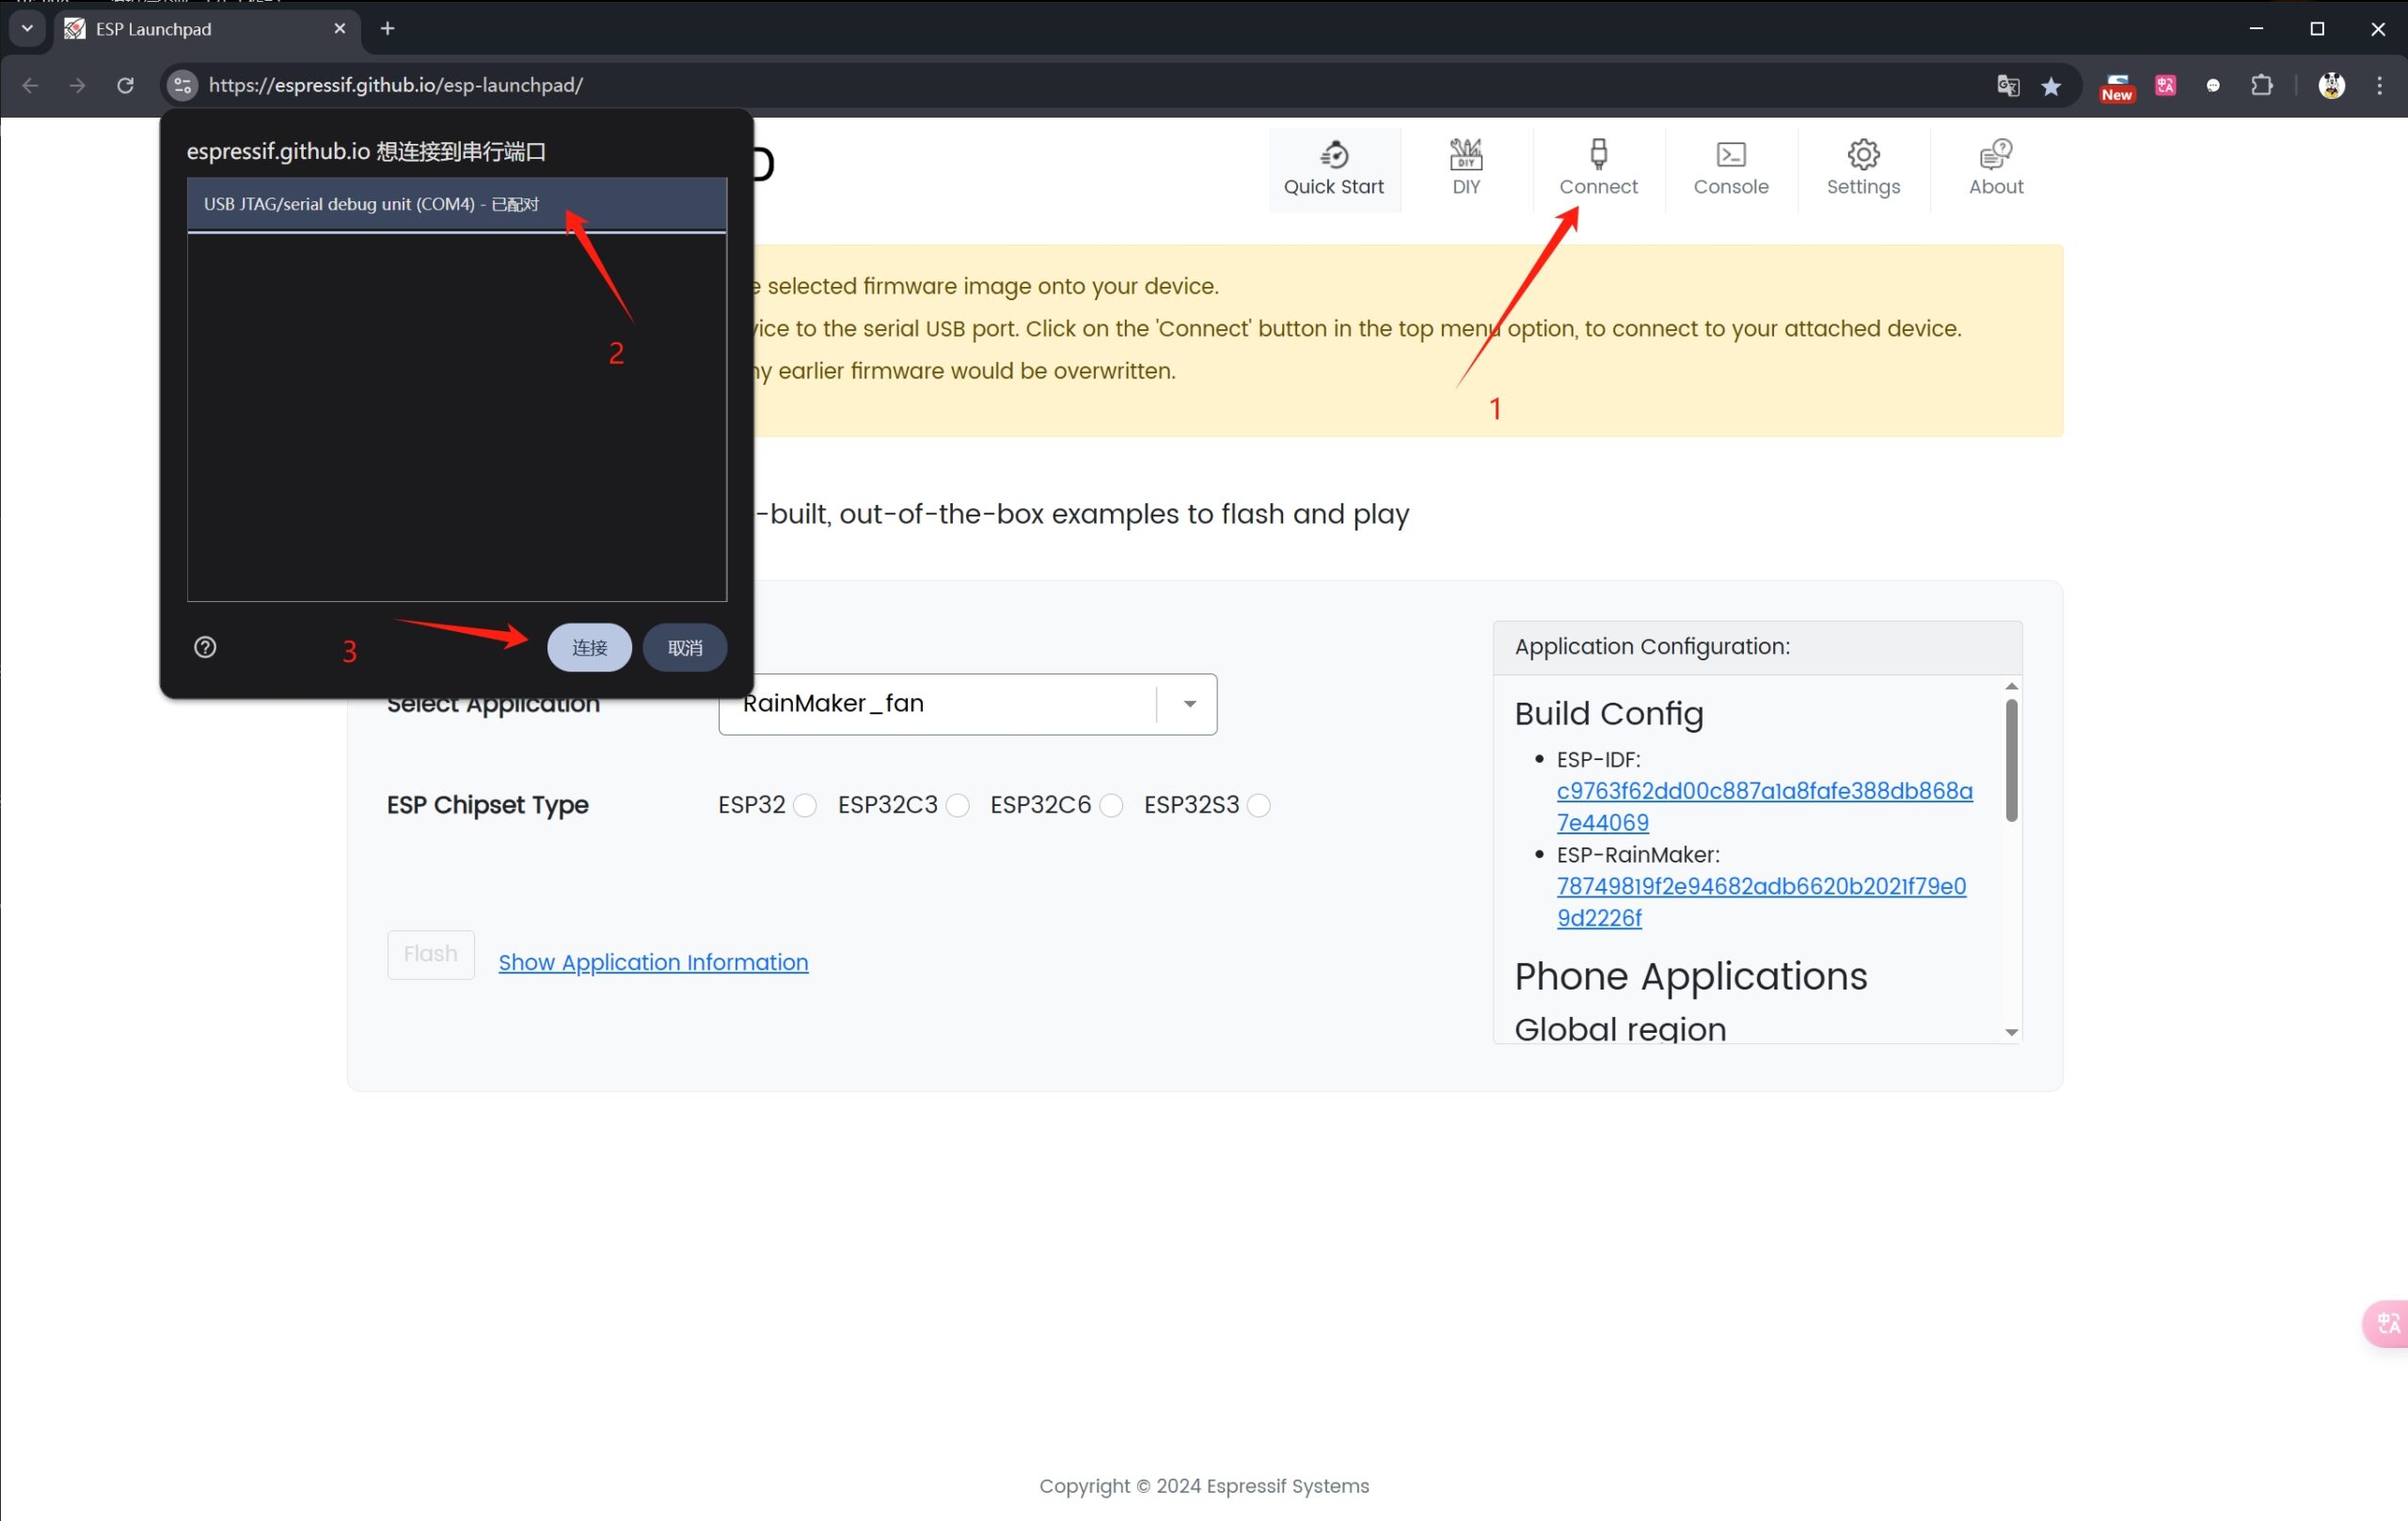Click the Copyright 2024 Espressif Systems footer
This screenshot has width=2408, height=1521.
click(1204, 1486)
